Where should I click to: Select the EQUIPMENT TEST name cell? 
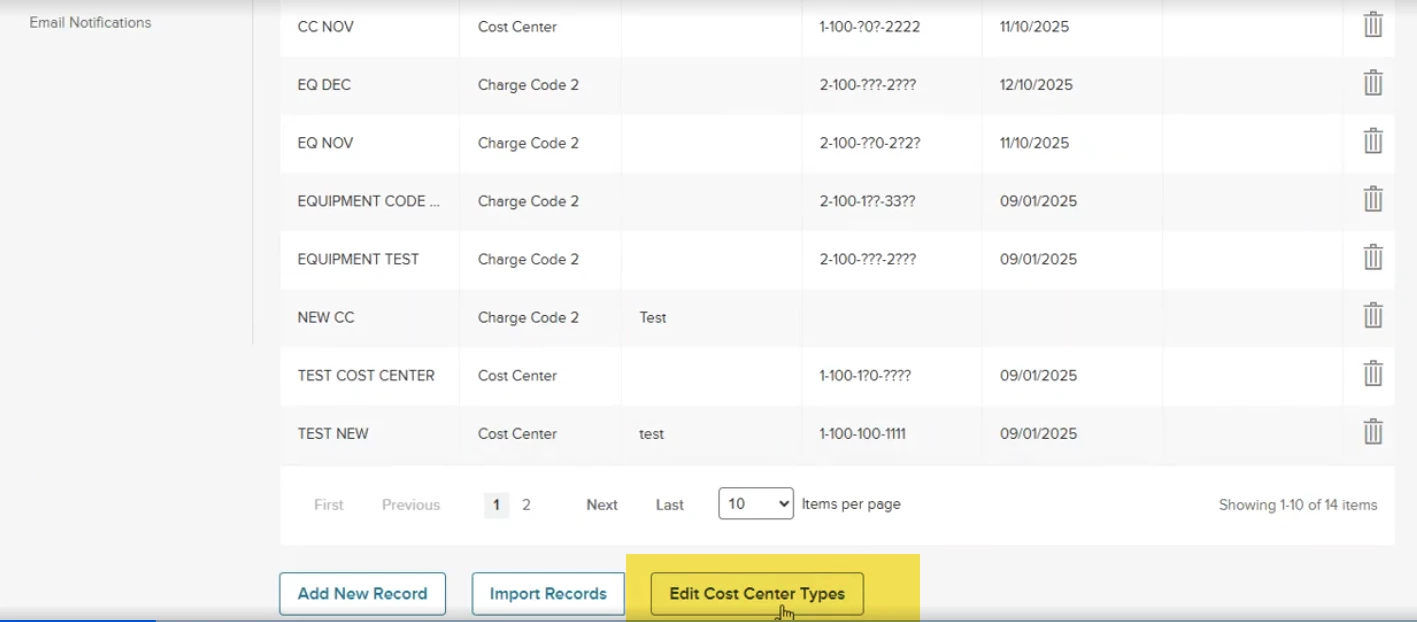pos(370,259)
